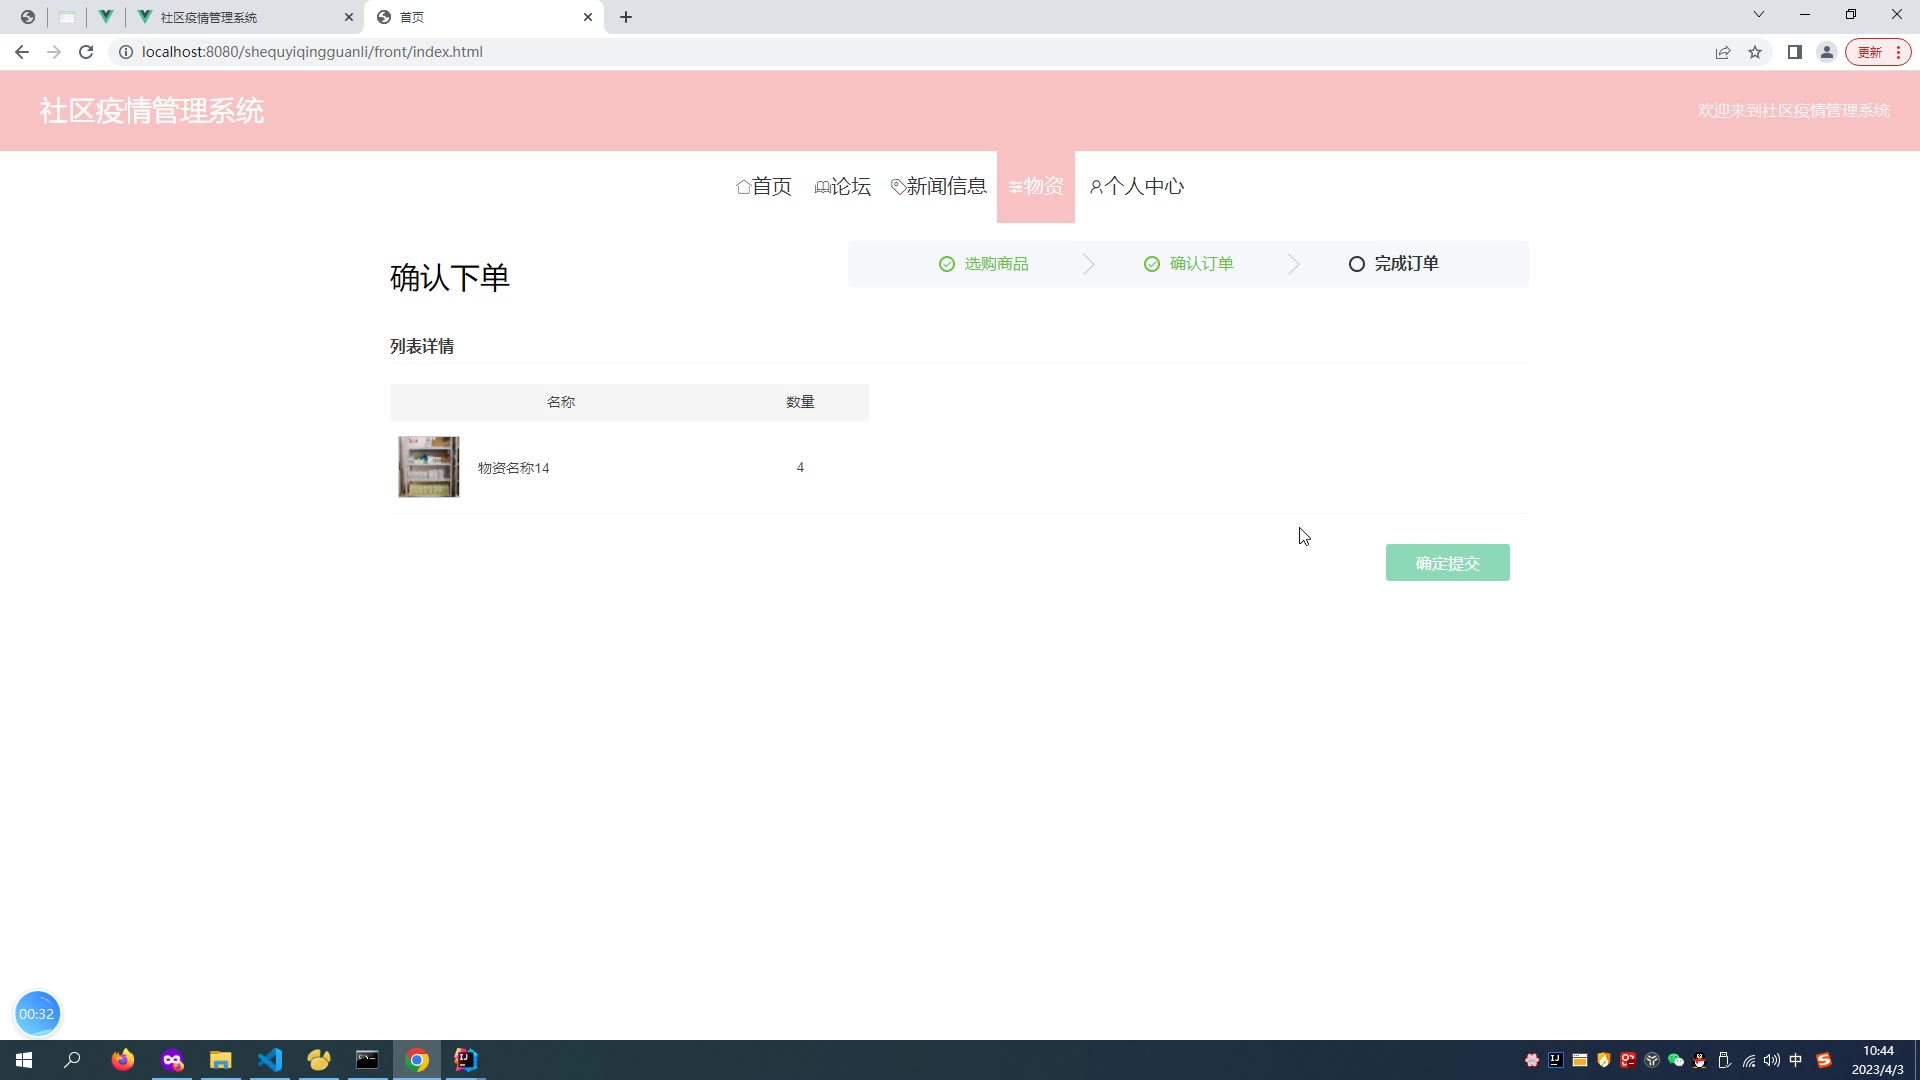Switch to Chrome in the taskbar
The image size is (1920, 1080).
(x=417, y=1060)
